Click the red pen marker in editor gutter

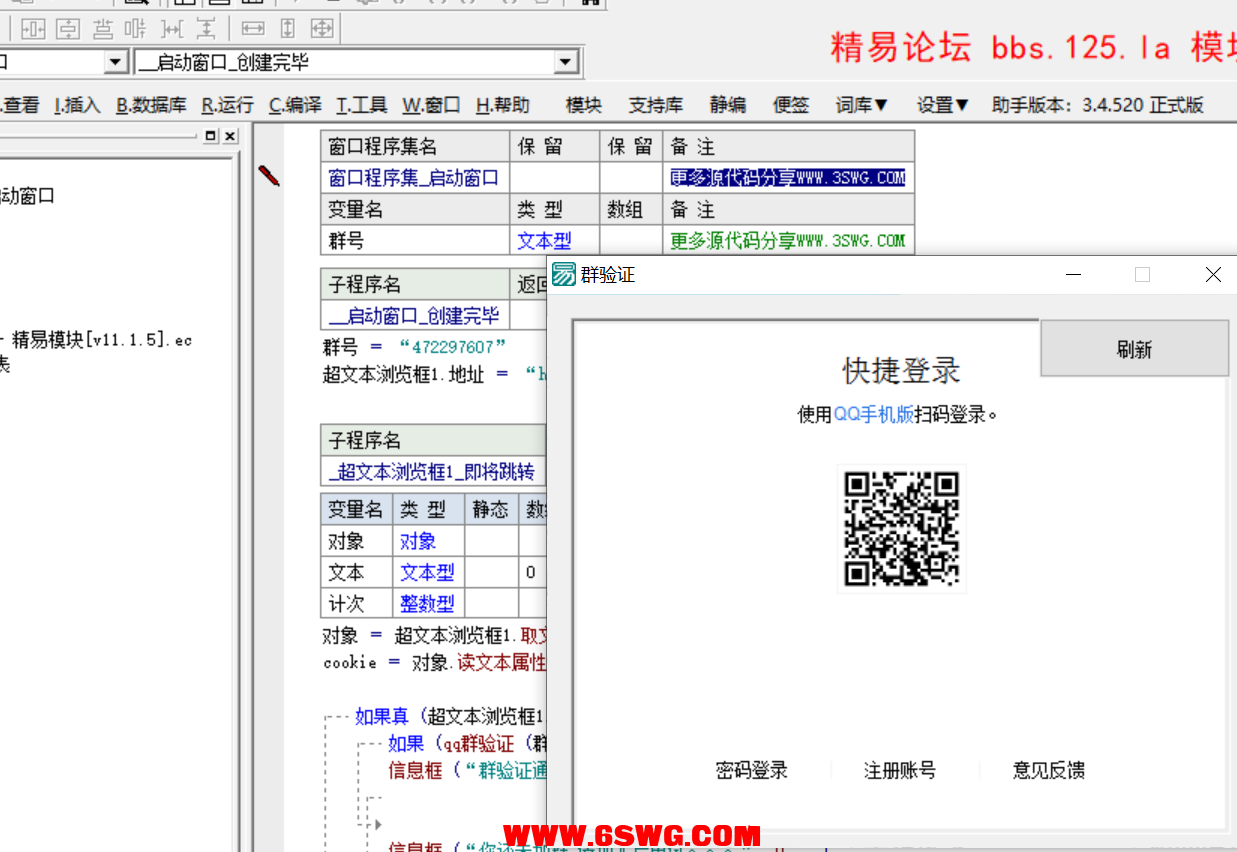point(269,176)
